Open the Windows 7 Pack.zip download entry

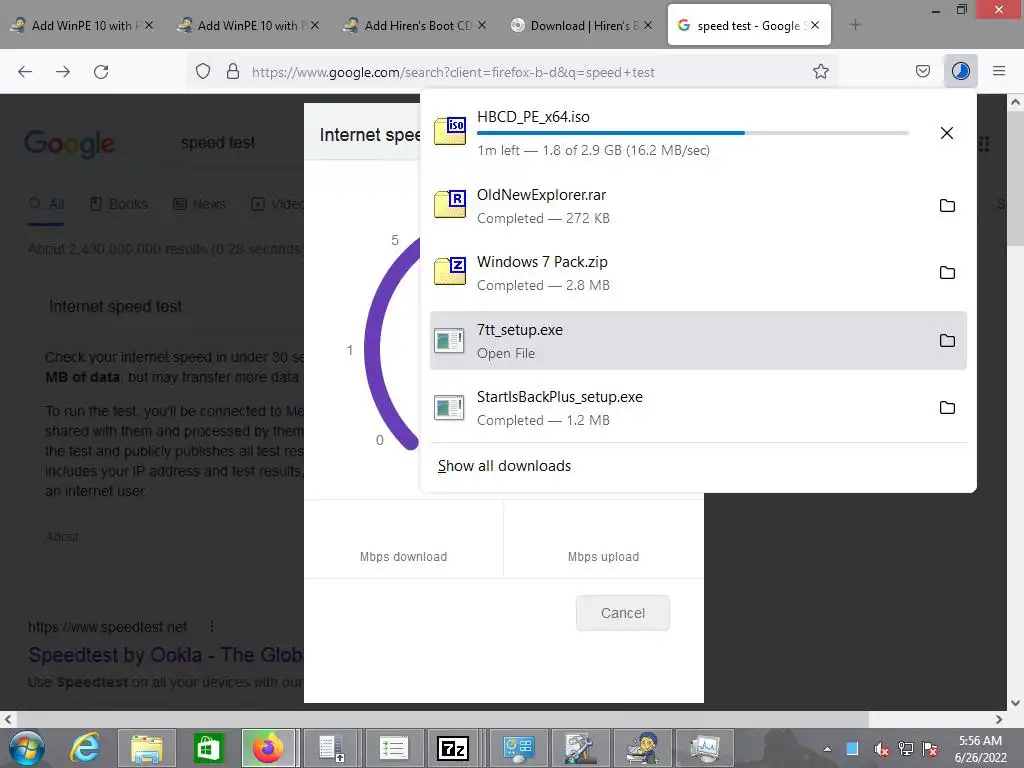pyautogui.click(x=698, y=273)
